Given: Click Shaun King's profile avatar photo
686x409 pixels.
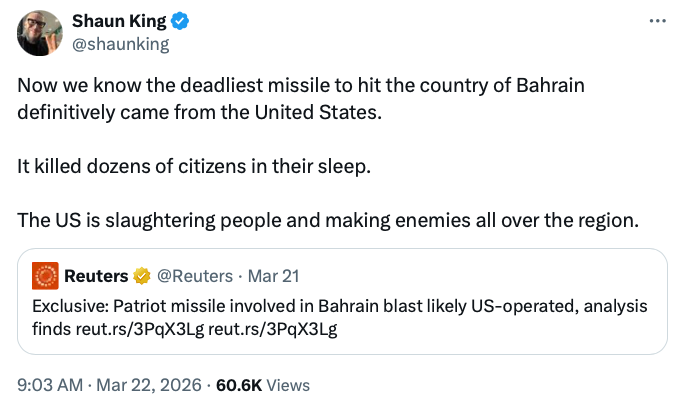Looking at the screenshot, I should pos(40,33).
